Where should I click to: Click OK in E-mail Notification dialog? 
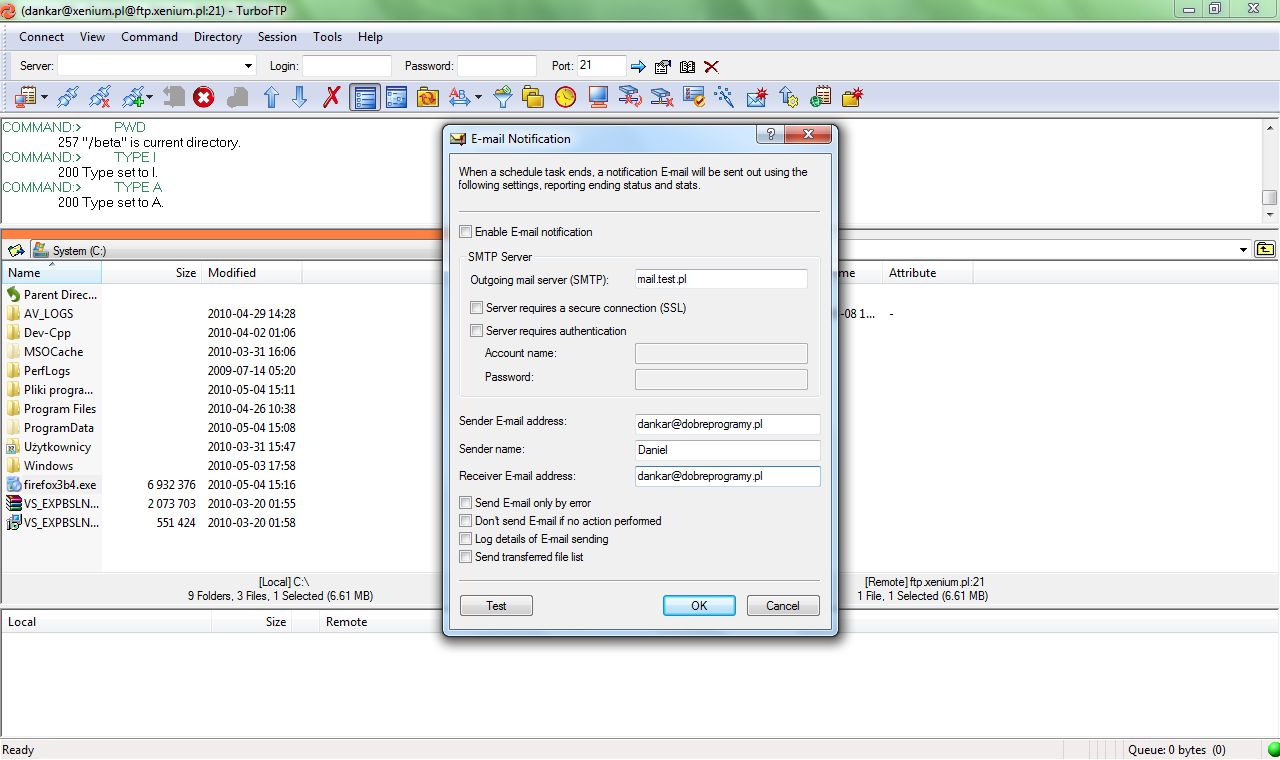point(699,605)
